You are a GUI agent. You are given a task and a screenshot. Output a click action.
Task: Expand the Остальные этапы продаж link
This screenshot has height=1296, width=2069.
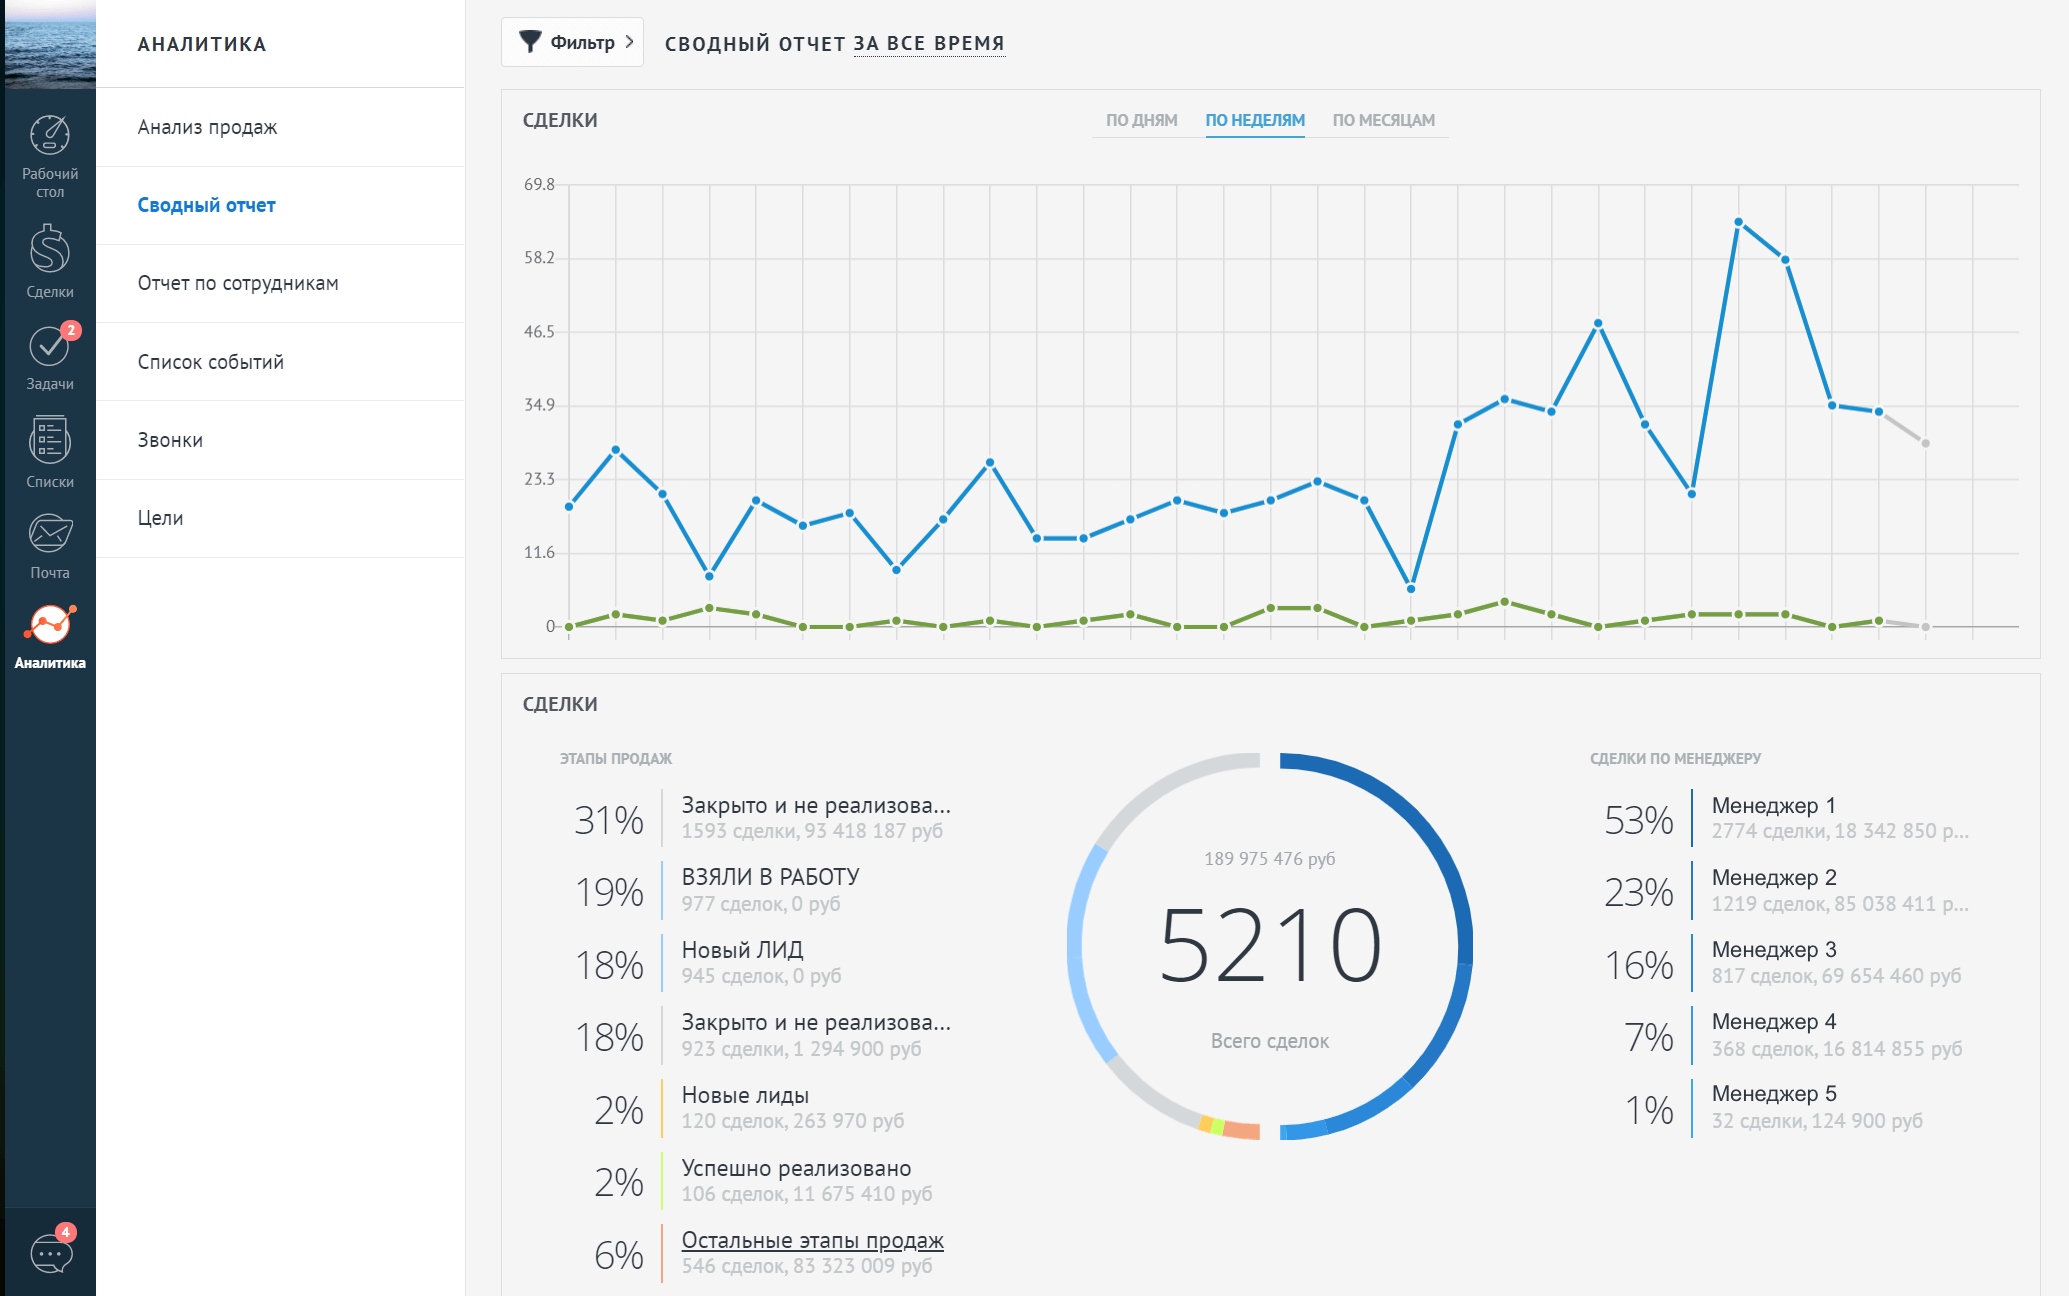point(812,1240)
